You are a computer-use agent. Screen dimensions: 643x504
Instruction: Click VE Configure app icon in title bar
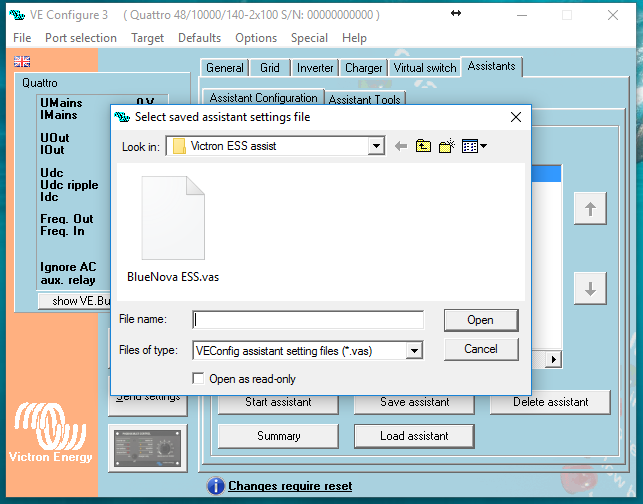(17, 15)
